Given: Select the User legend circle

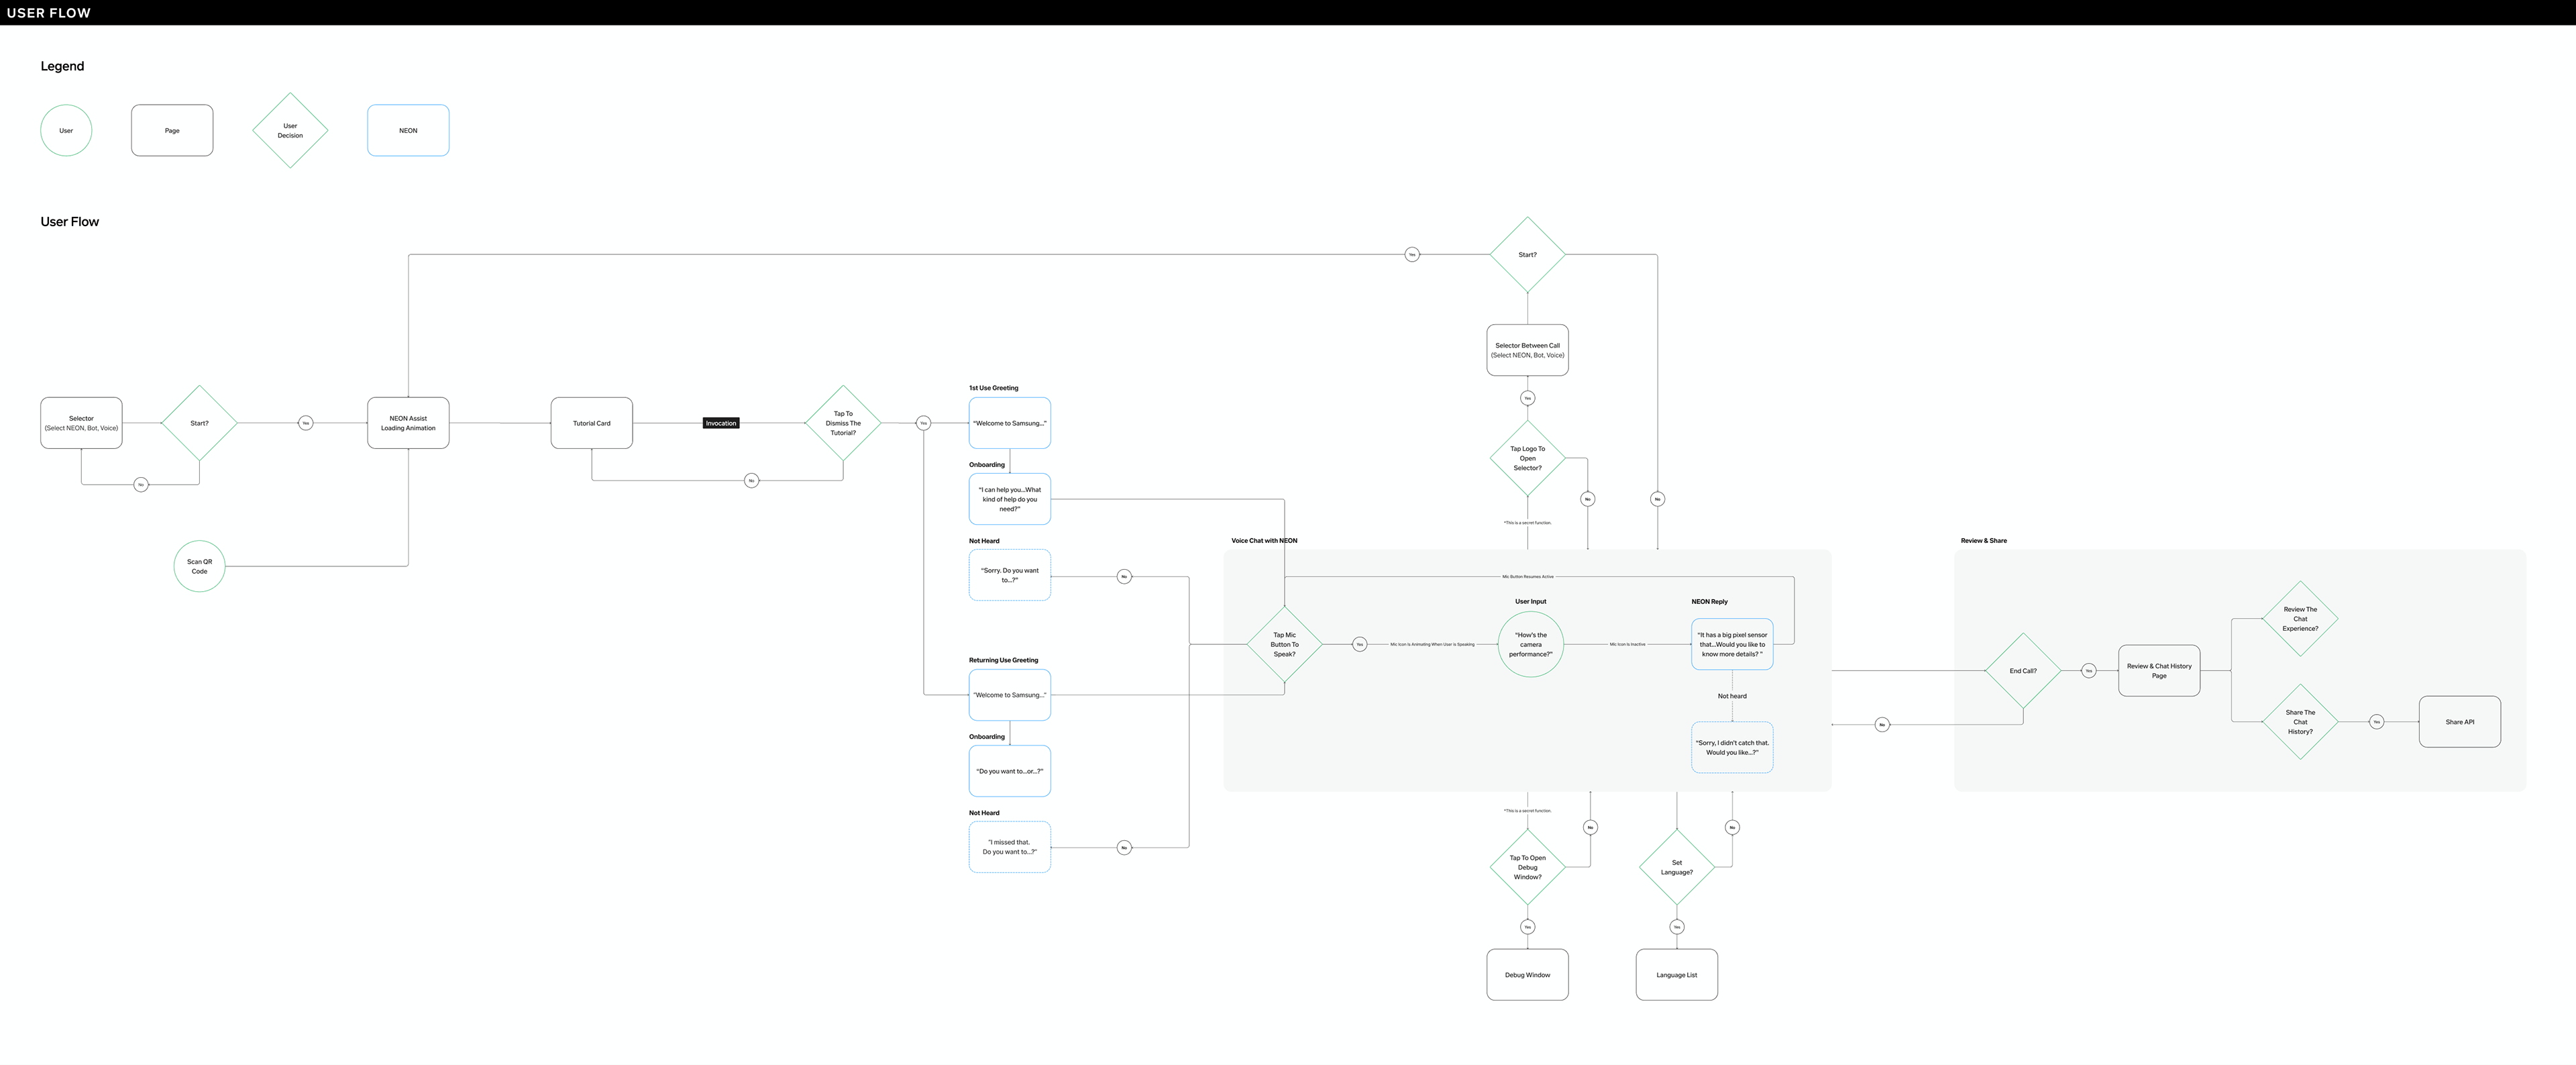Looking at the screenshot, I should 66,130.
